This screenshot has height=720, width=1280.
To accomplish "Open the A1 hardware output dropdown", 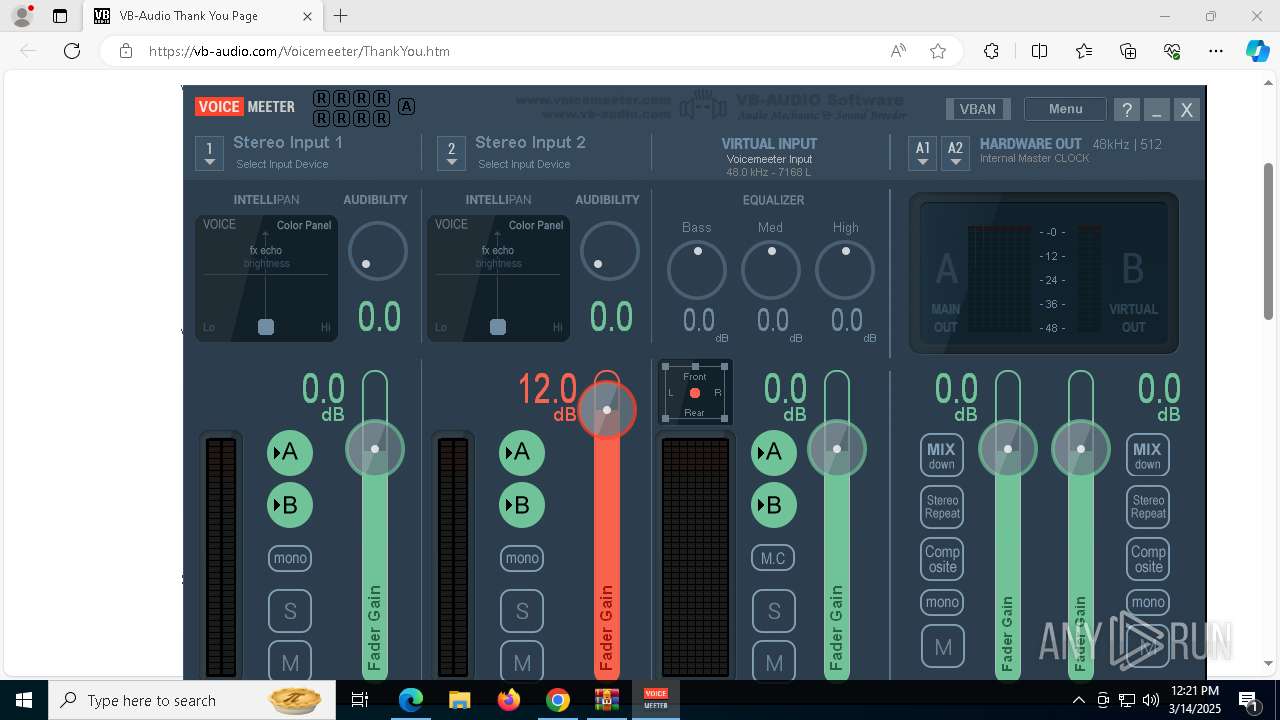I will point(923,152).
